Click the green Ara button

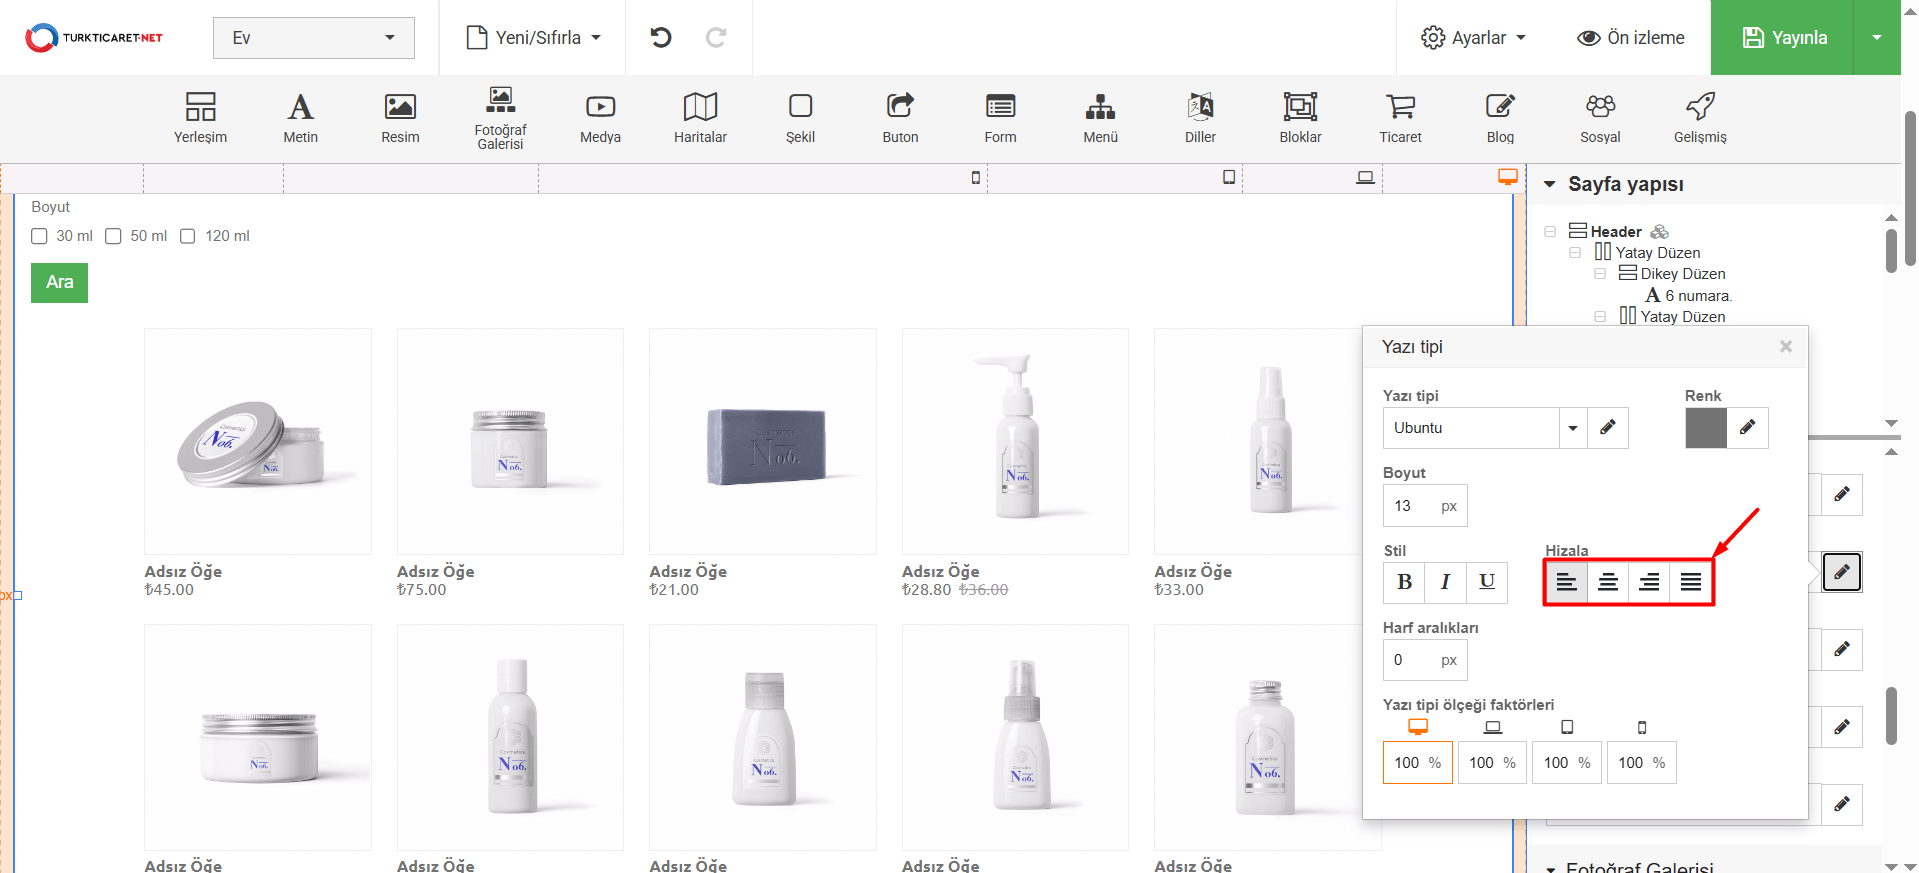(59, 283)
